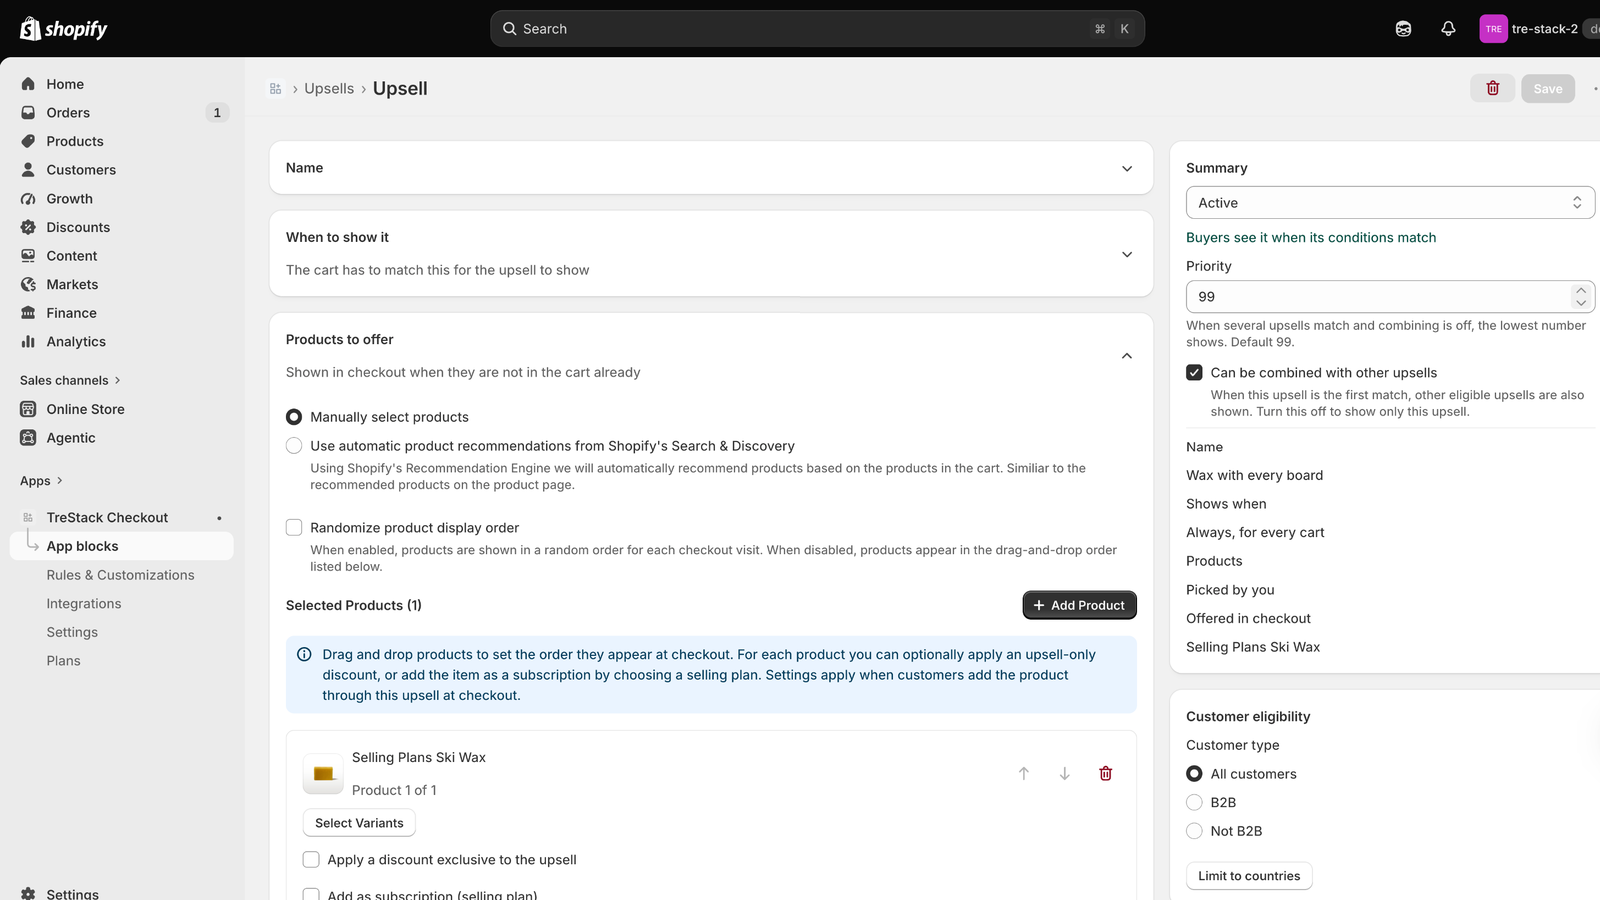This screenshot has width=1600, height=900.
Task: Focus the Search bar
Action: click(817, 29)
